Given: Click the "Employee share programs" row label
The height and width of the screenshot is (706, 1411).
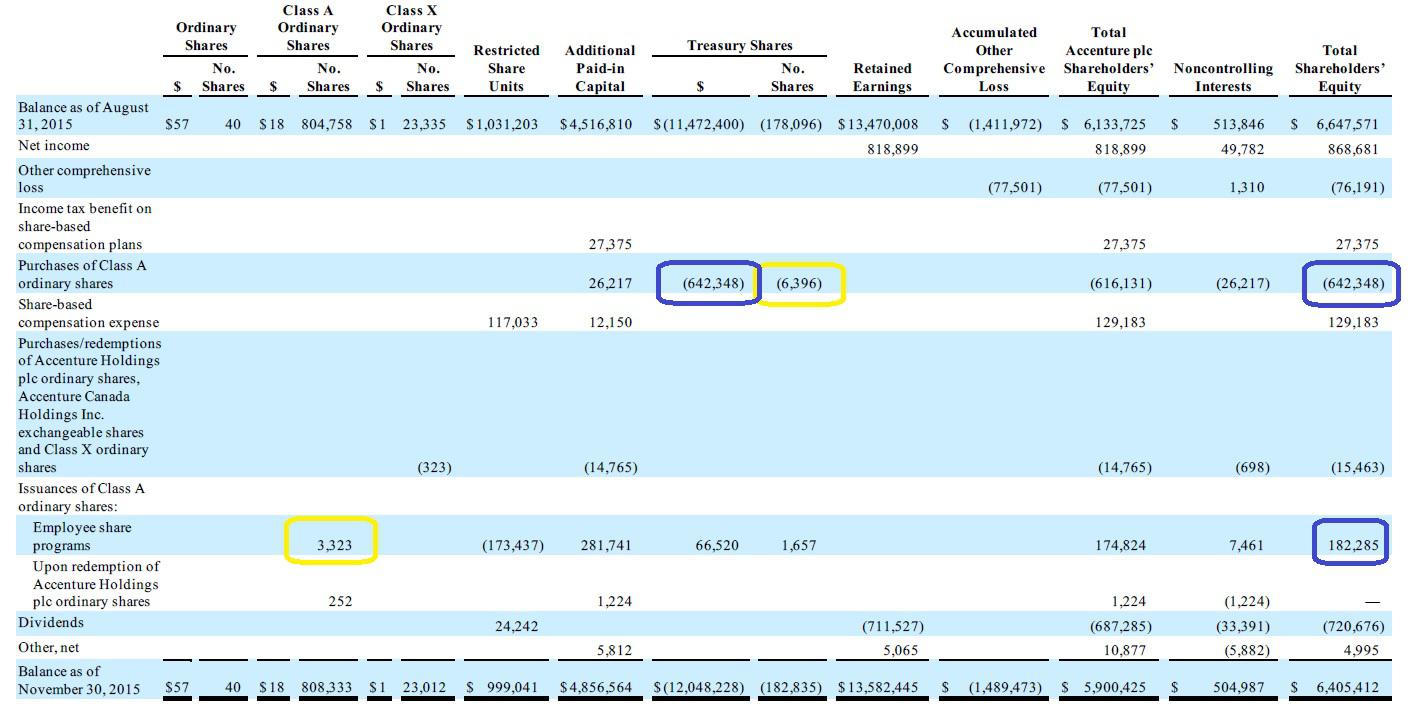Looking at the screenshot, I should 82,537.
